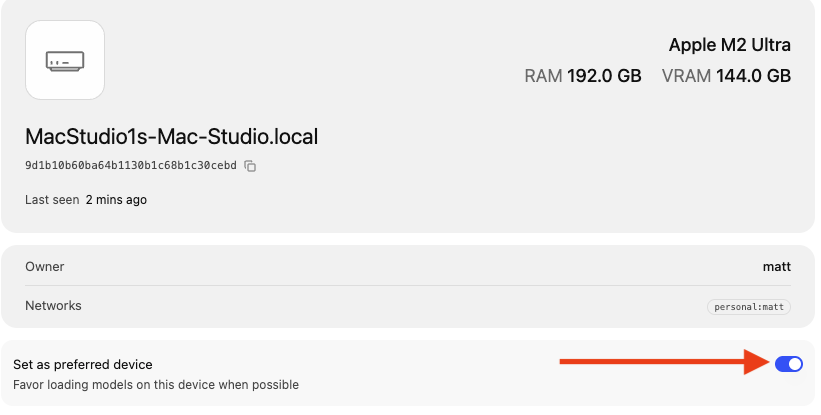Click the personal:matt network badge
The image size is (821, 415).
[749, 307]
